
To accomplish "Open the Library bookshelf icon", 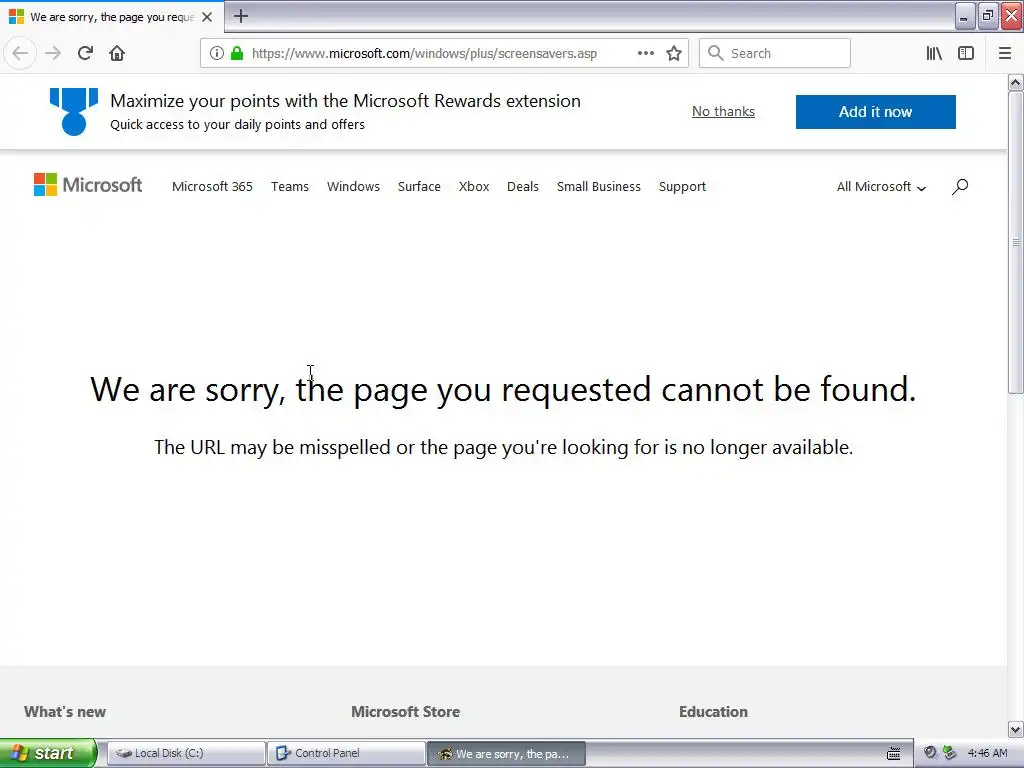I will click(x=934, y=53).
